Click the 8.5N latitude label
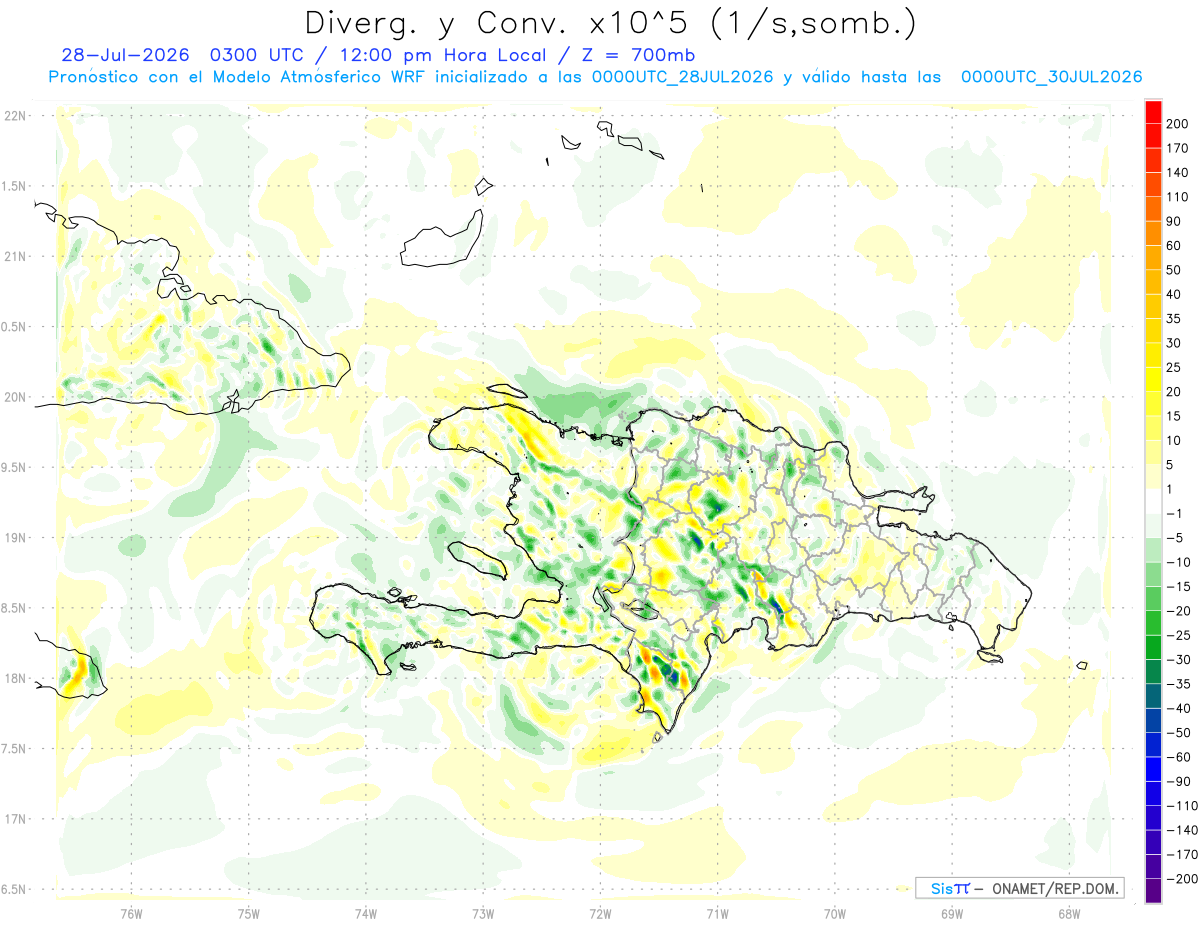Screen dimensions: 1200x927 click(x=14, y=608)
